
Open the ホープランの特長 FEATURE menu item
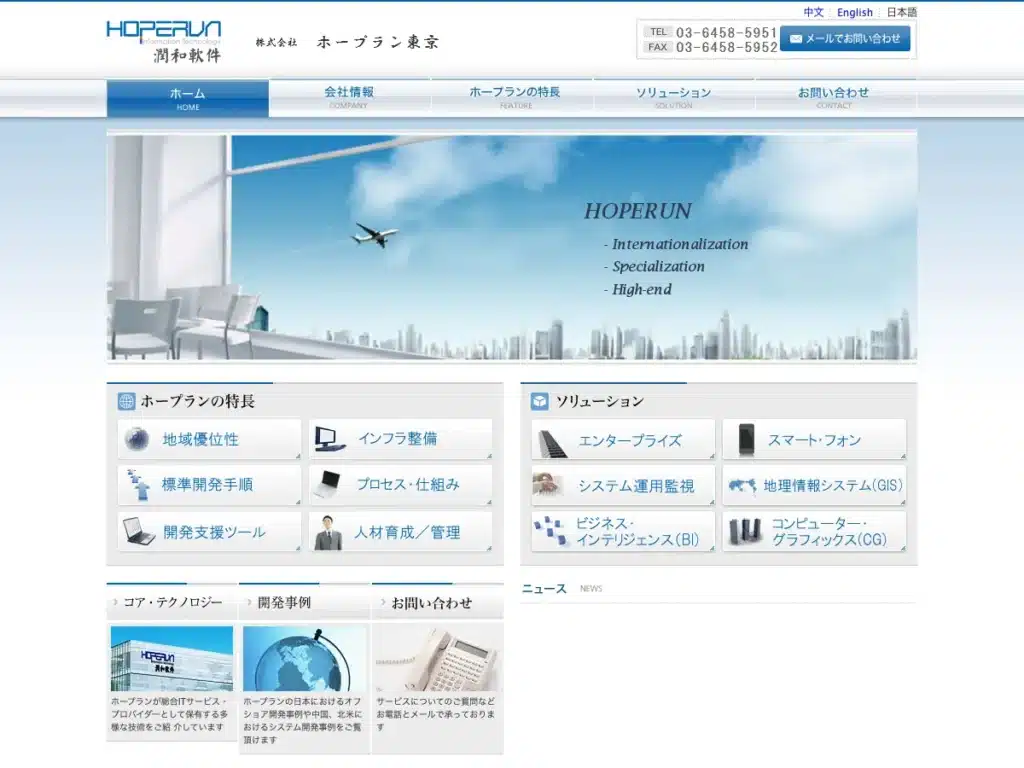click(x=515, y=97)
